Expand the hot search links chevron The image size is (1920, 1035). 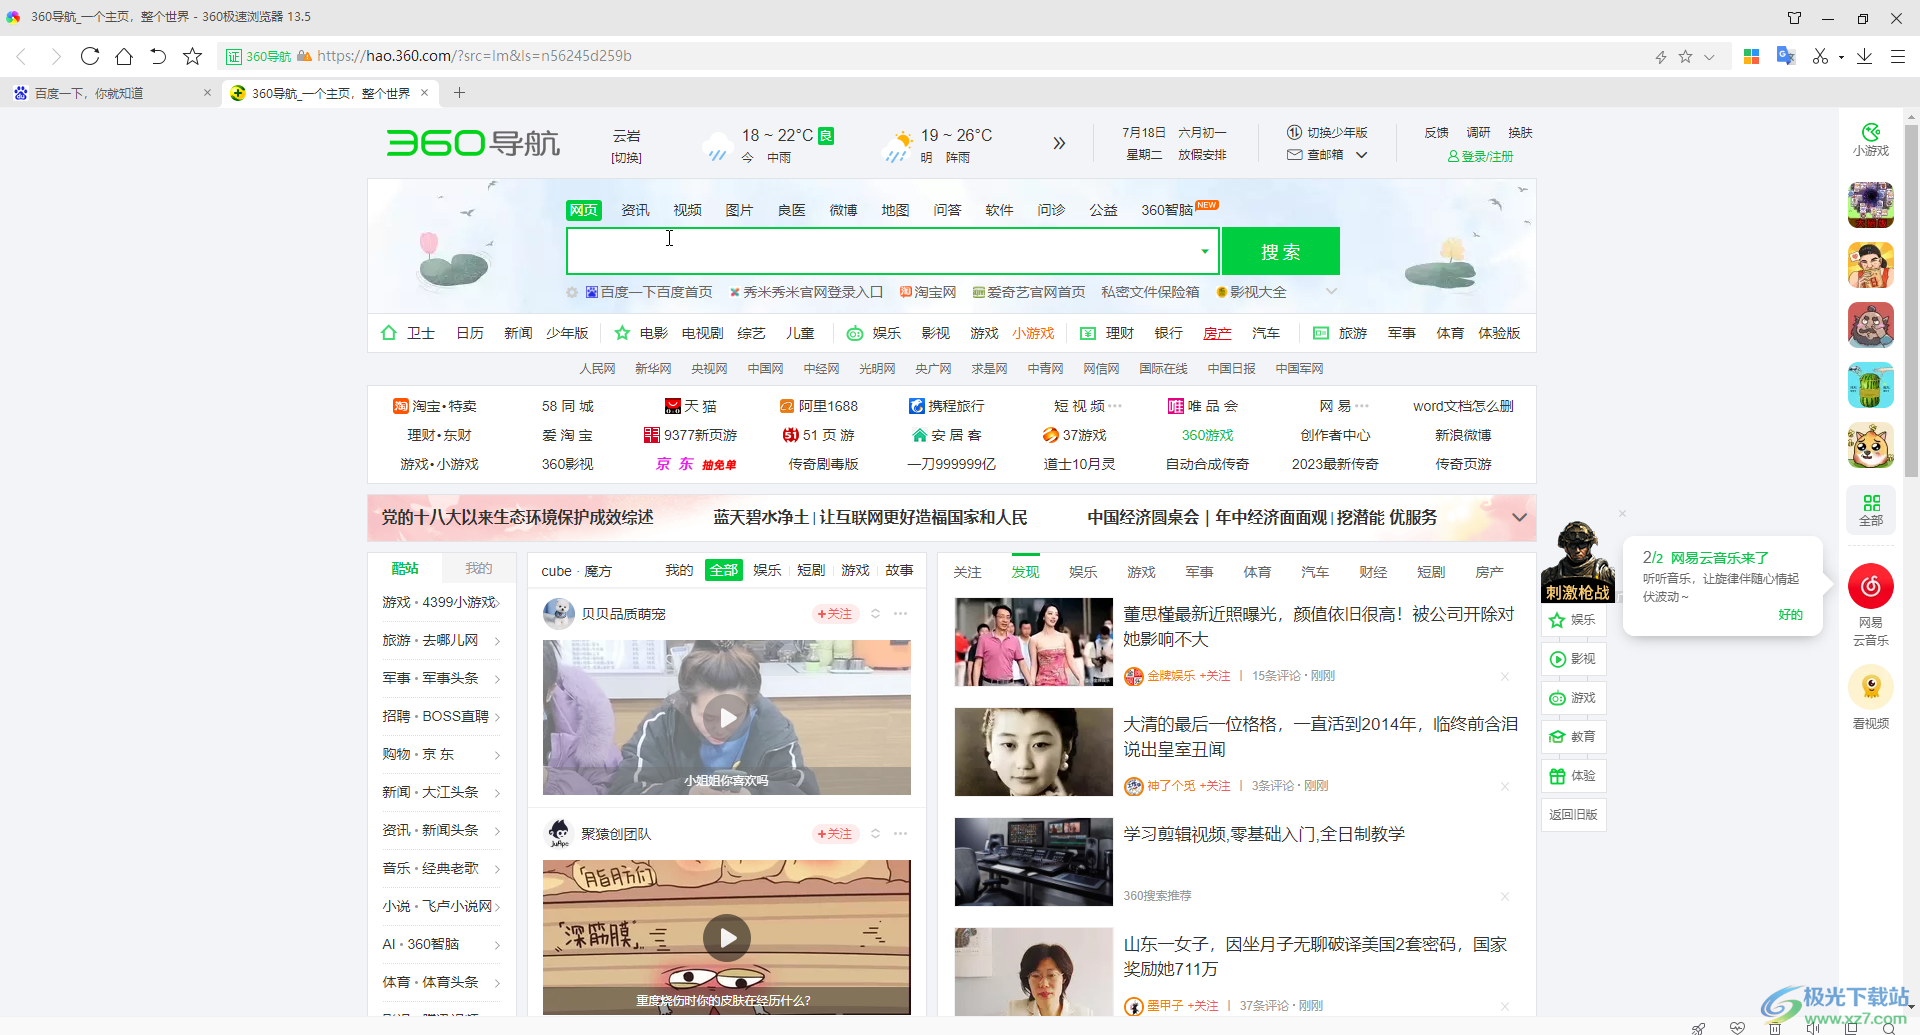click(1331, 291)
